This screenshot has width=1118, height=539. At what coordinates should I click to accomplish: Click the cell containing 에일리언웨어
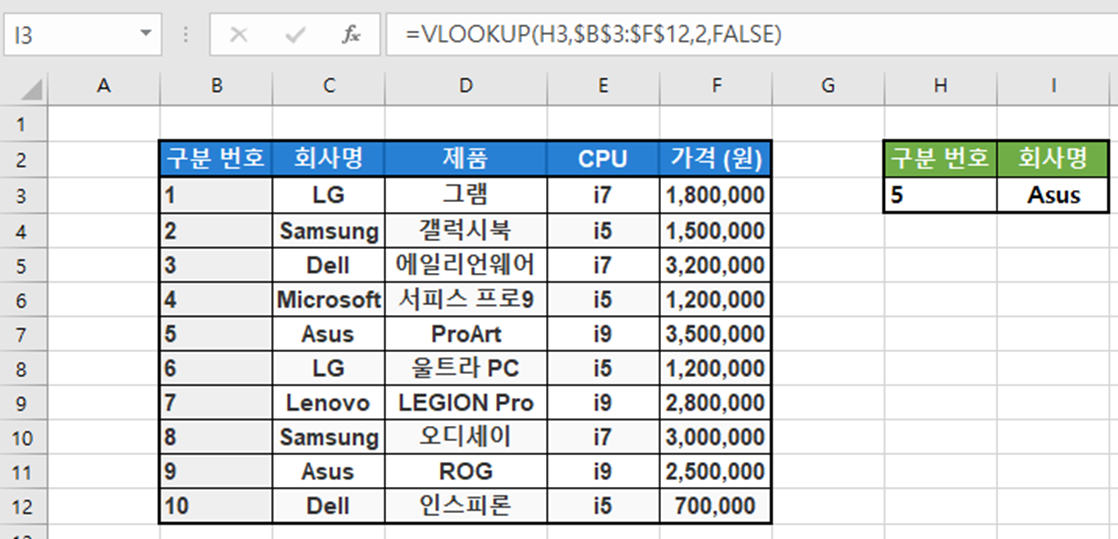point(466,265)
